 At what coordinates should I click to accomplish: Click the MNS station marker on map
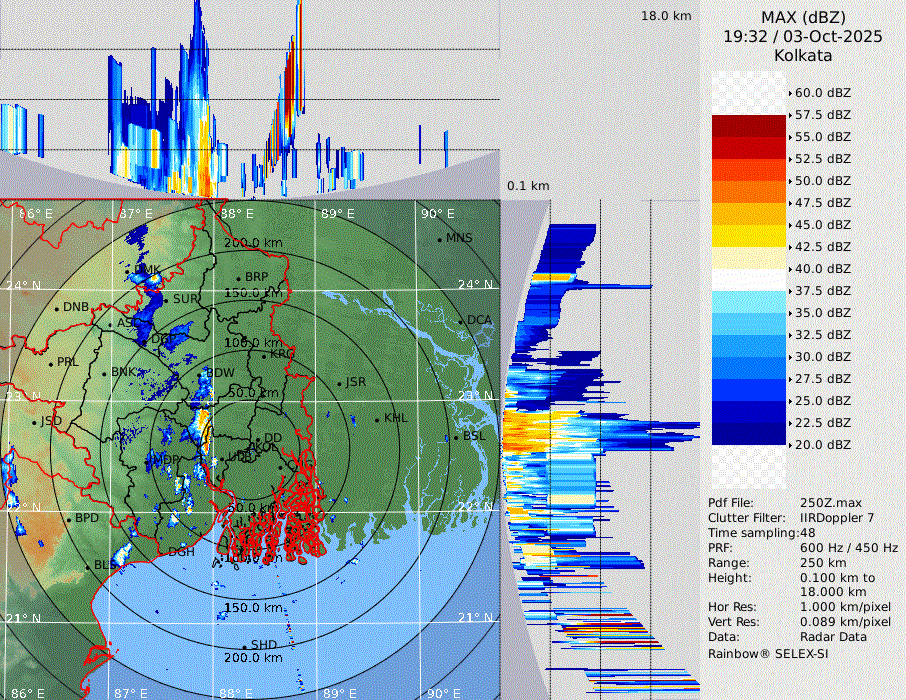pos(439,239)
